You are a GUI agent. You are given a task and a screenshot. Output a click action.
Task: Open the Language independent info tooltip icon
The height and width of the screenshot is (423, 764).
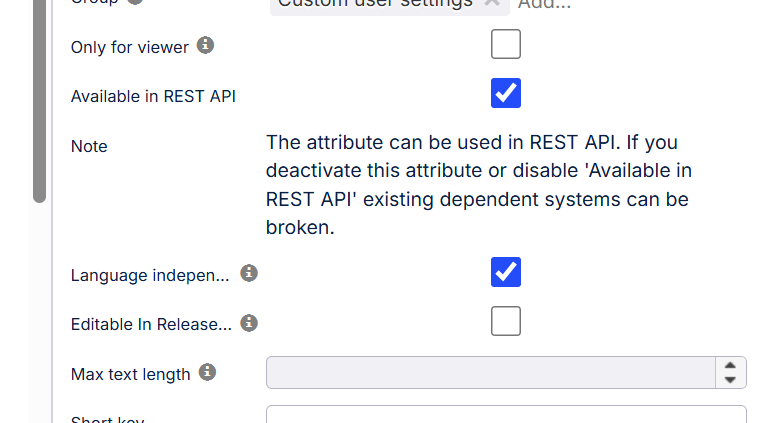coord(250,273)
